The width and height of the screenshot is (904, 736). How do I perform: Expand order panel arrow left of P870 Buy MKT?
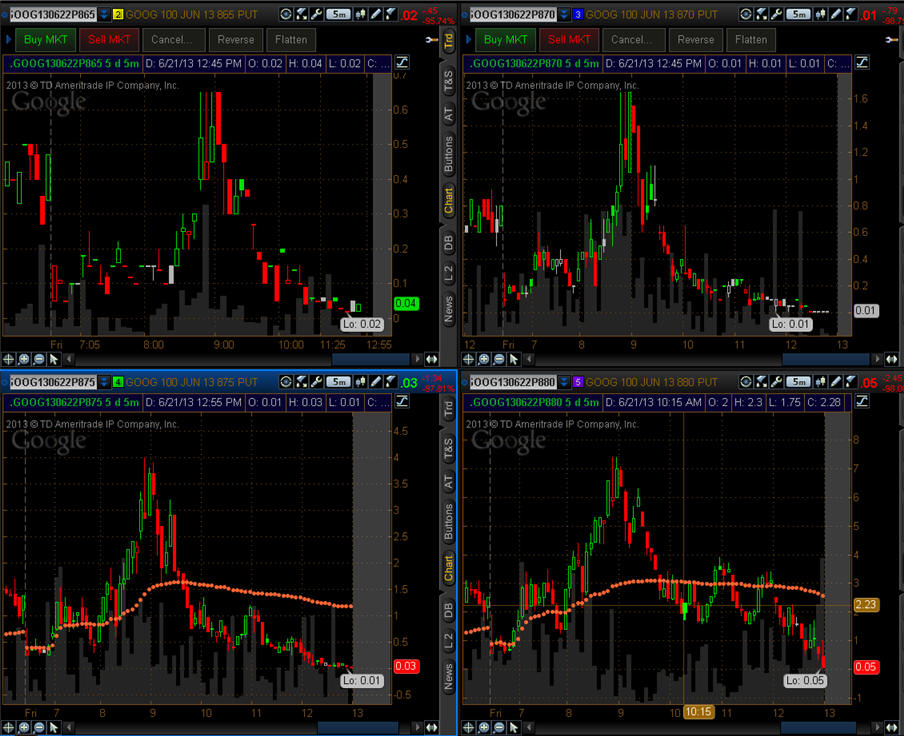click(x=468, y=39)
